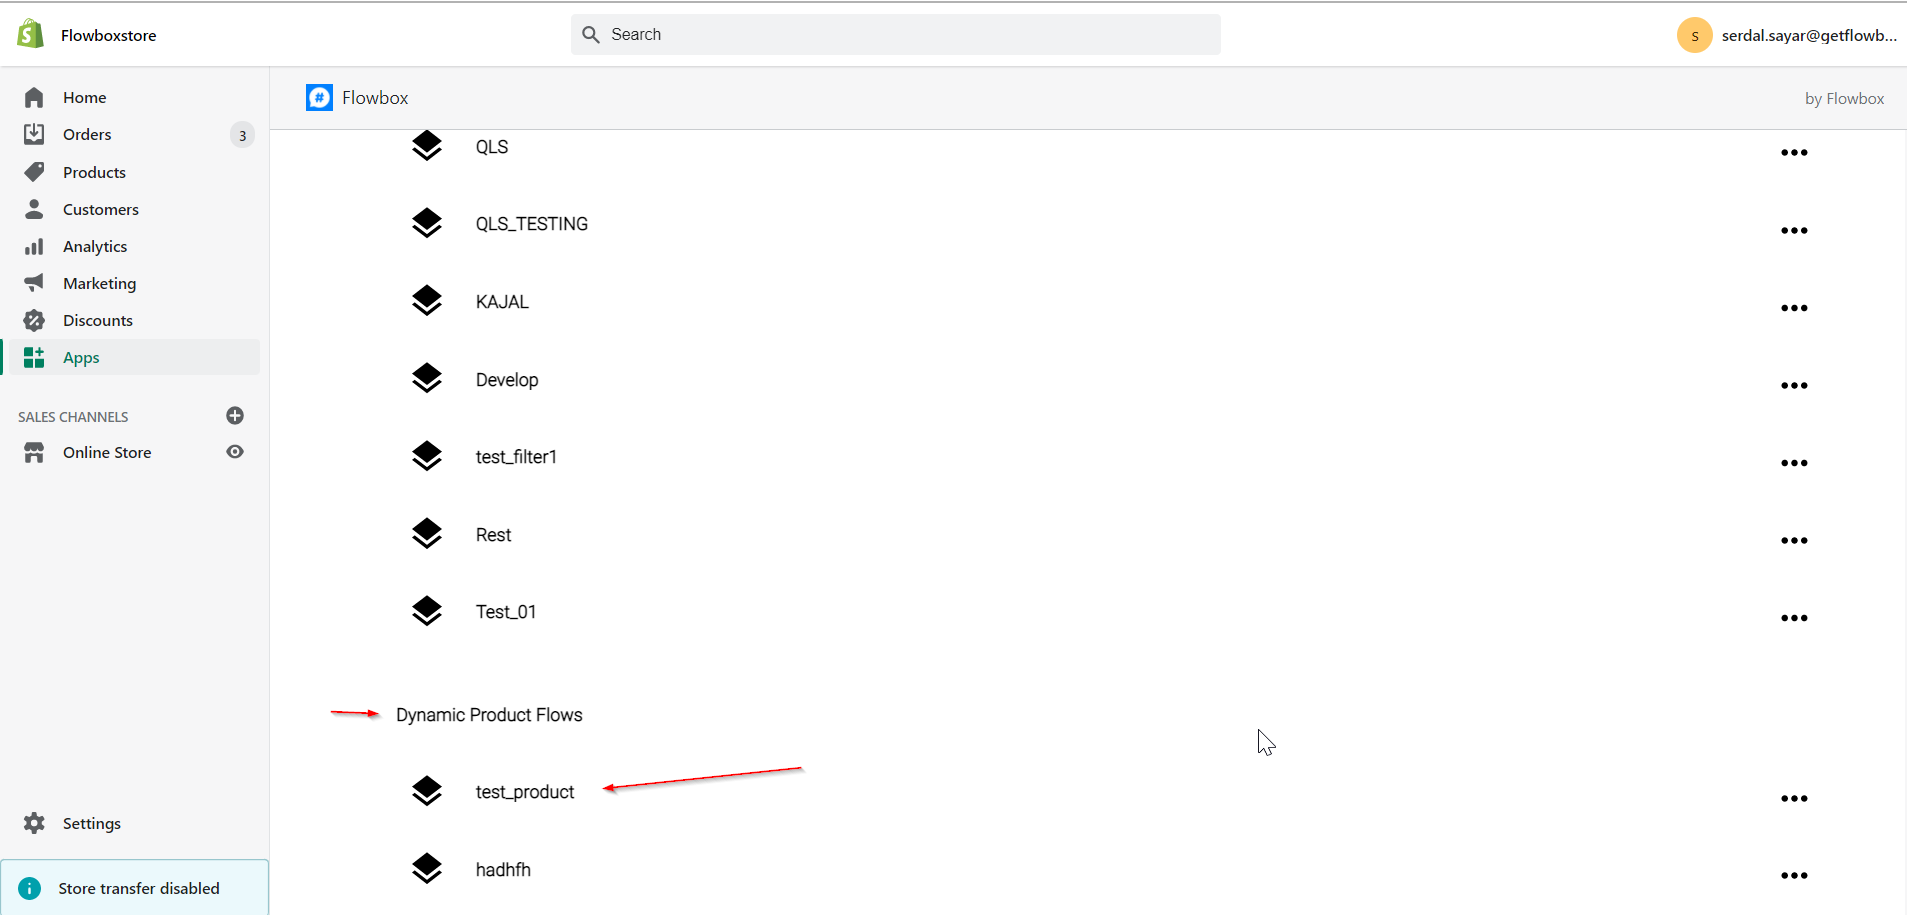Screen dimensions: 1907x915
Task: Open the test_filter1 flow
Action: (x=516, y=457)
